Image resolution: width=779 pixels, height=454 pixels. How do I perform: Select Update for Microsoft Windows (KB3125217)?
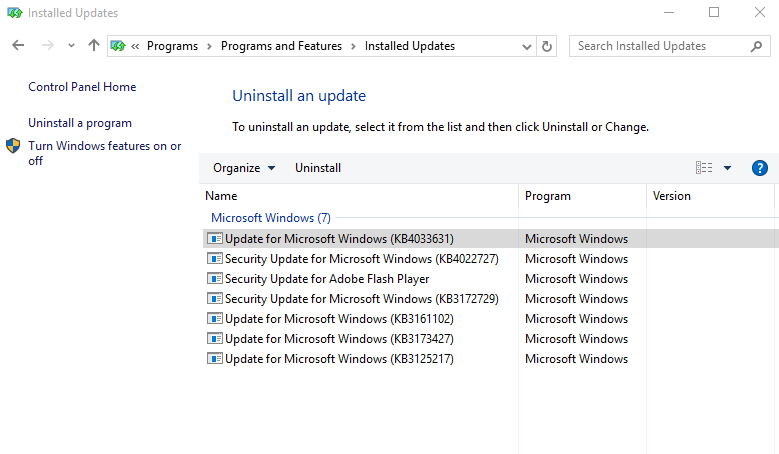[x=339, y=359]
